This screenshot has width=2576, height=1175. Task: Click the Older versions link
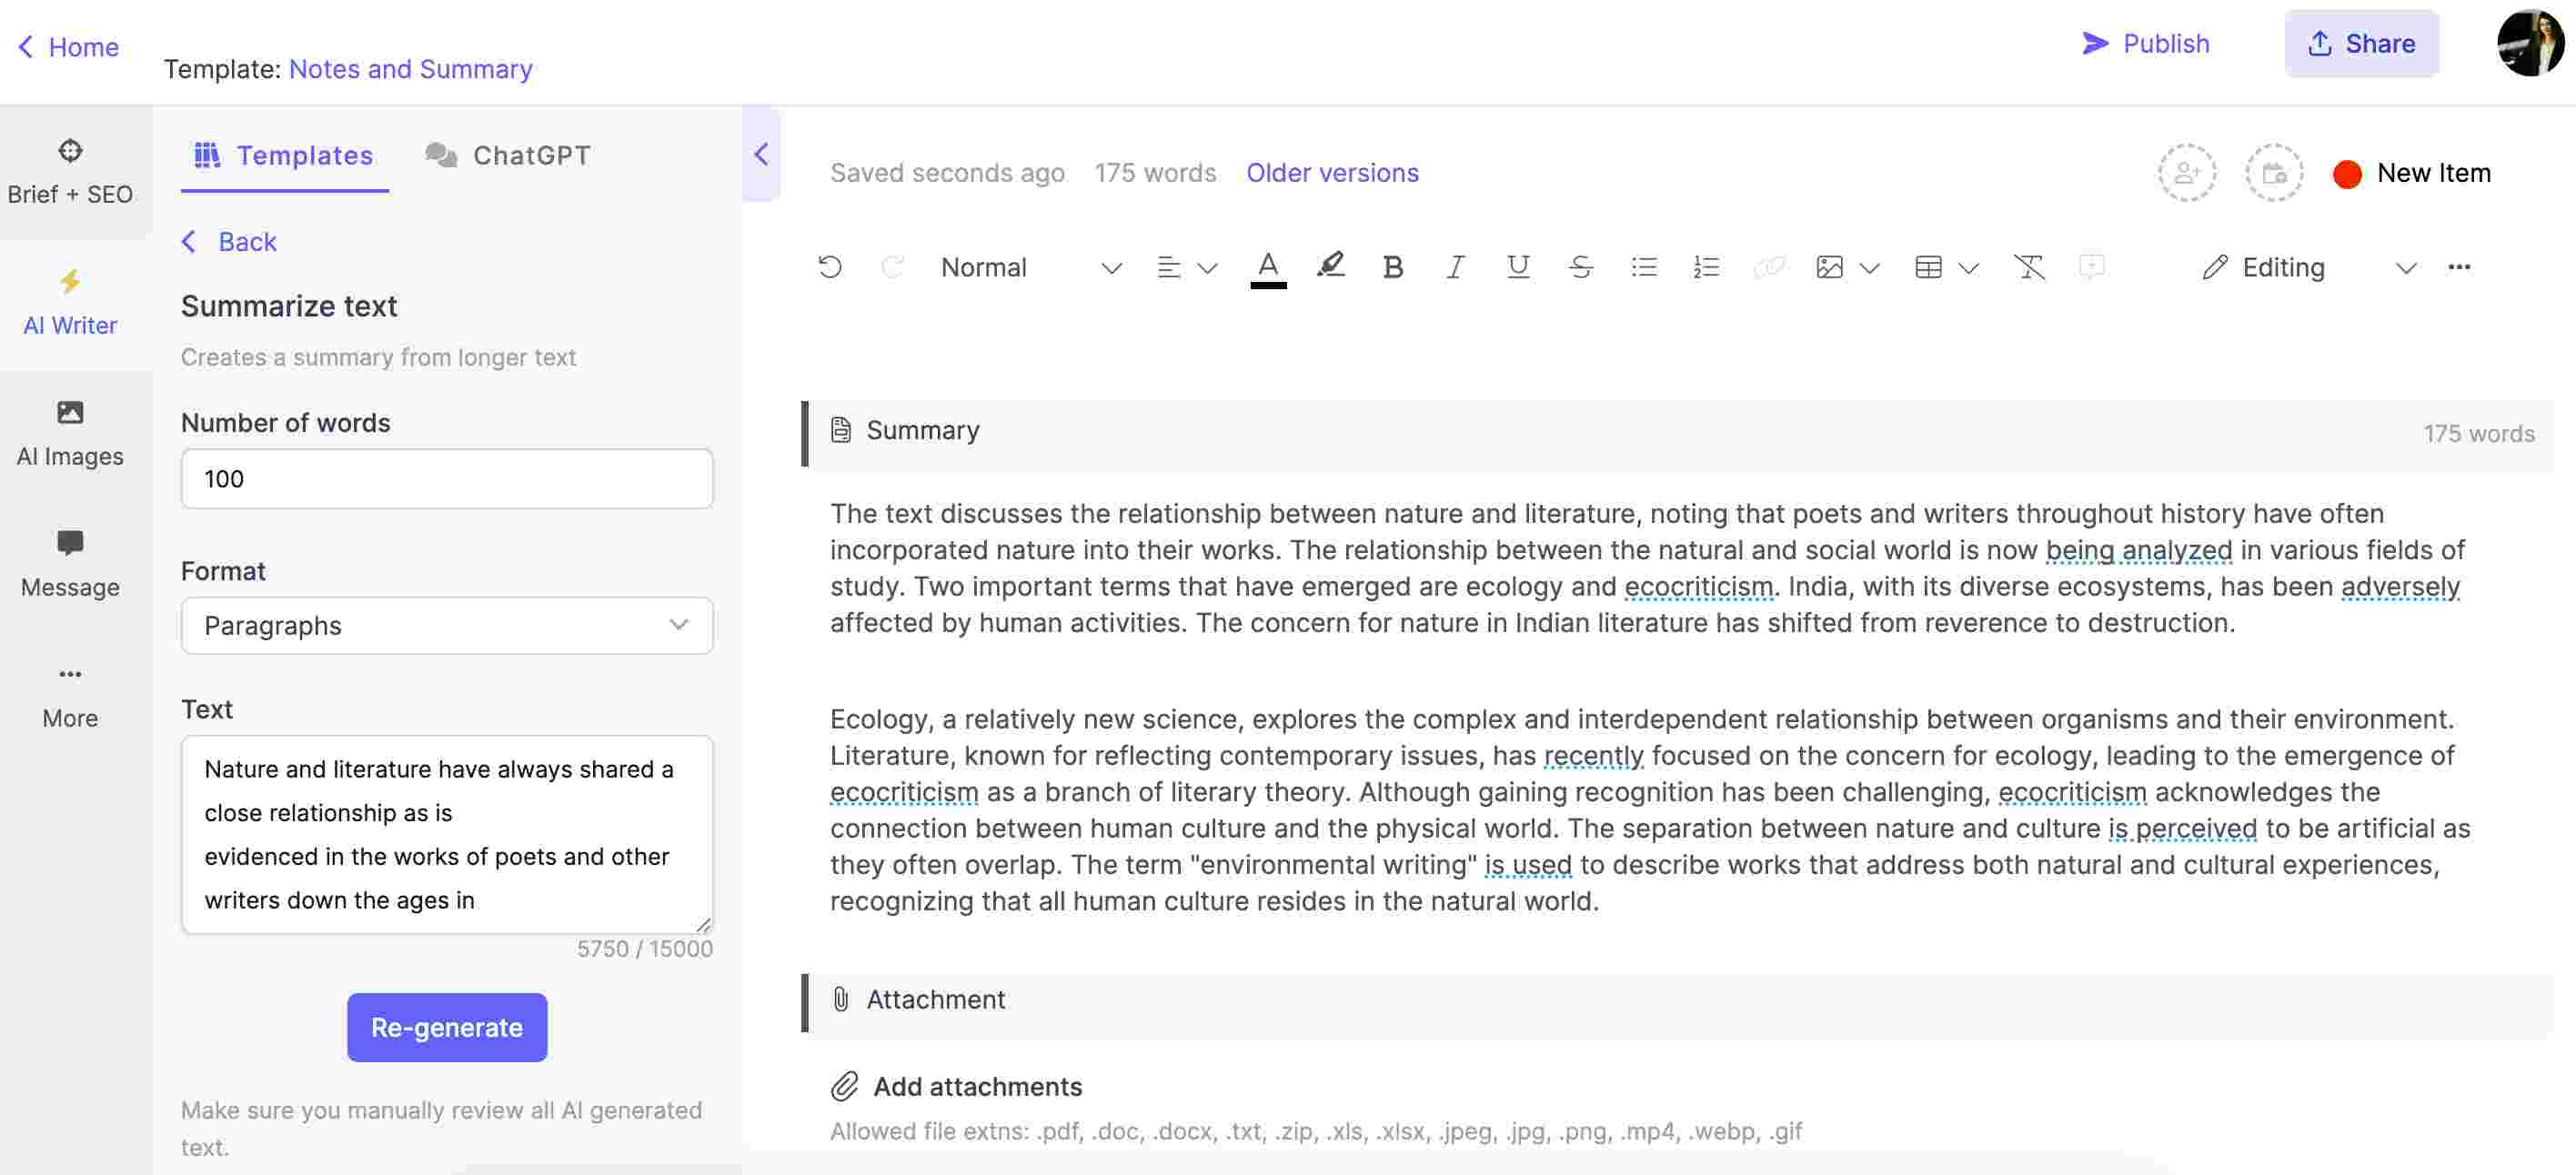(x=1331, y=171)
